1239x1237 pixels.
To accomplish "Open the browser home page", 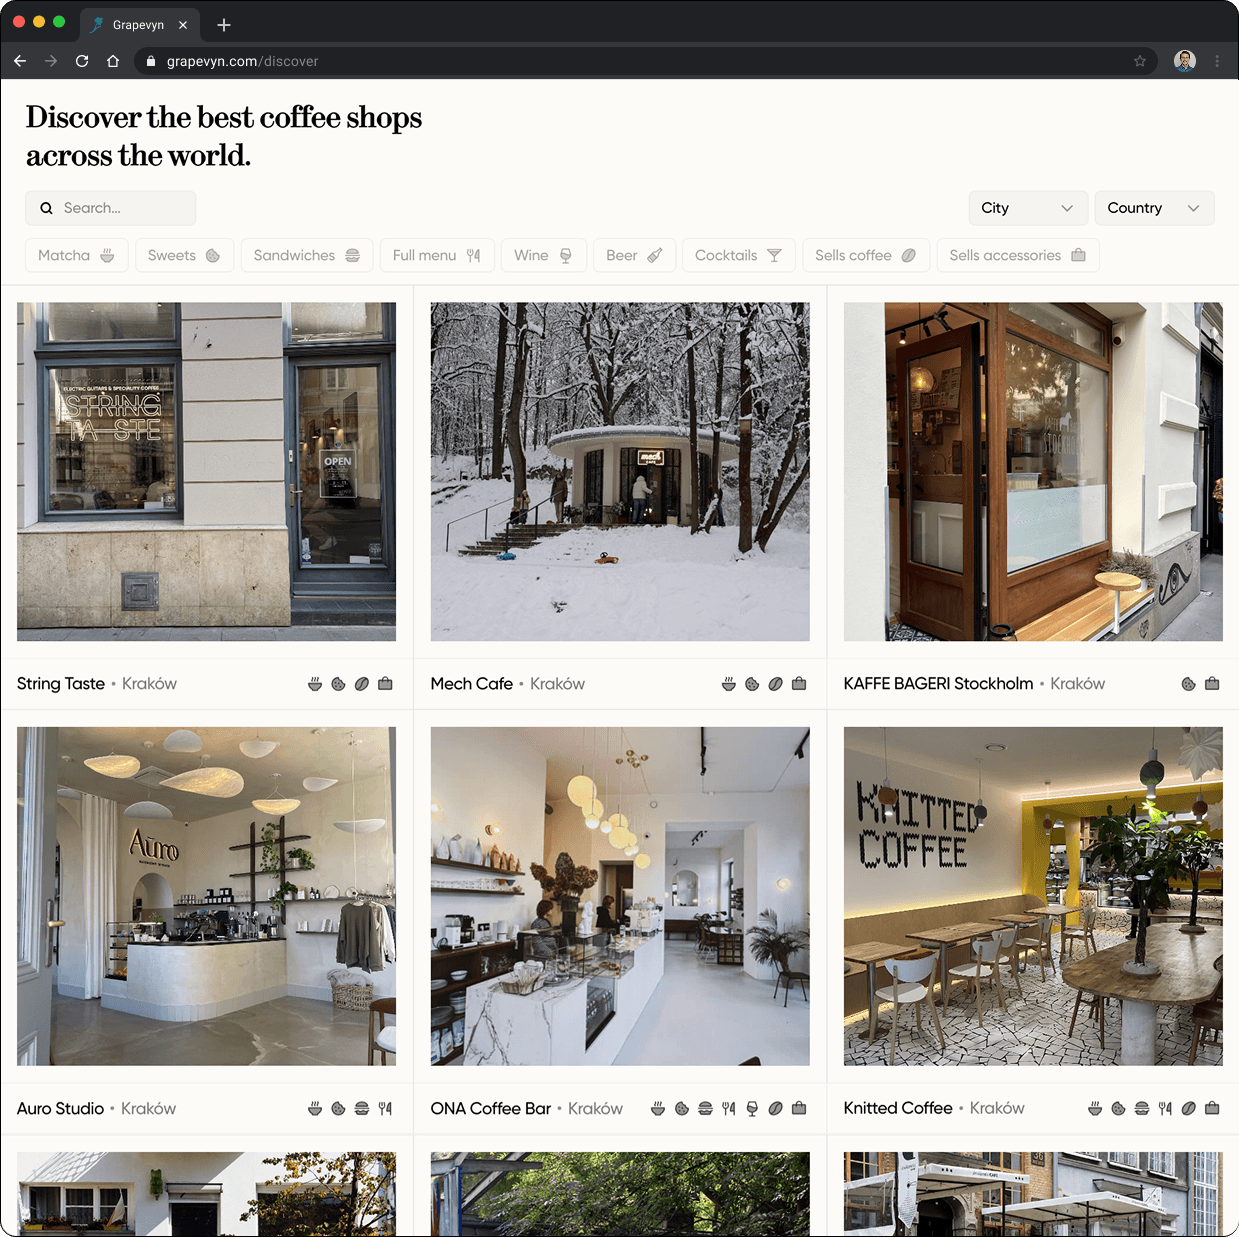I will 113,61.
